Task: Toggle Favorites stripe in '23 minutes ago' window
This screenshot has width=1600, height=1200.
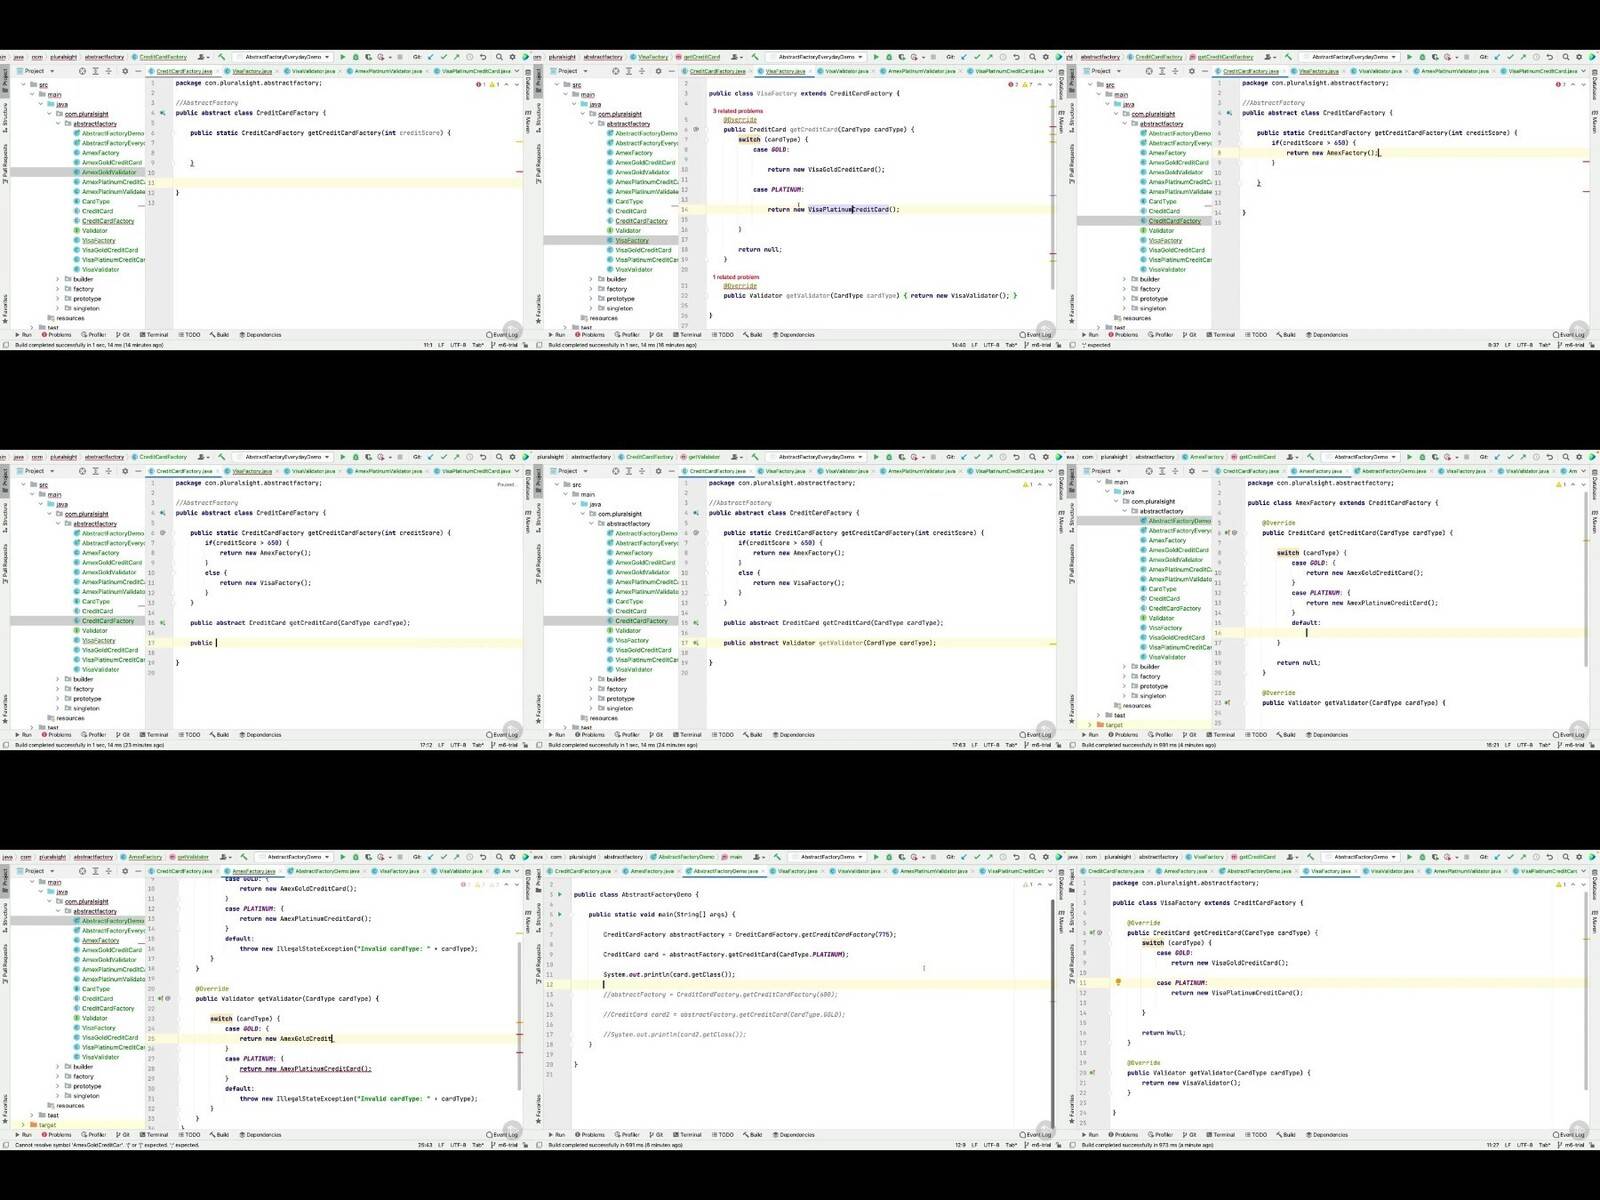Action: 4,708
